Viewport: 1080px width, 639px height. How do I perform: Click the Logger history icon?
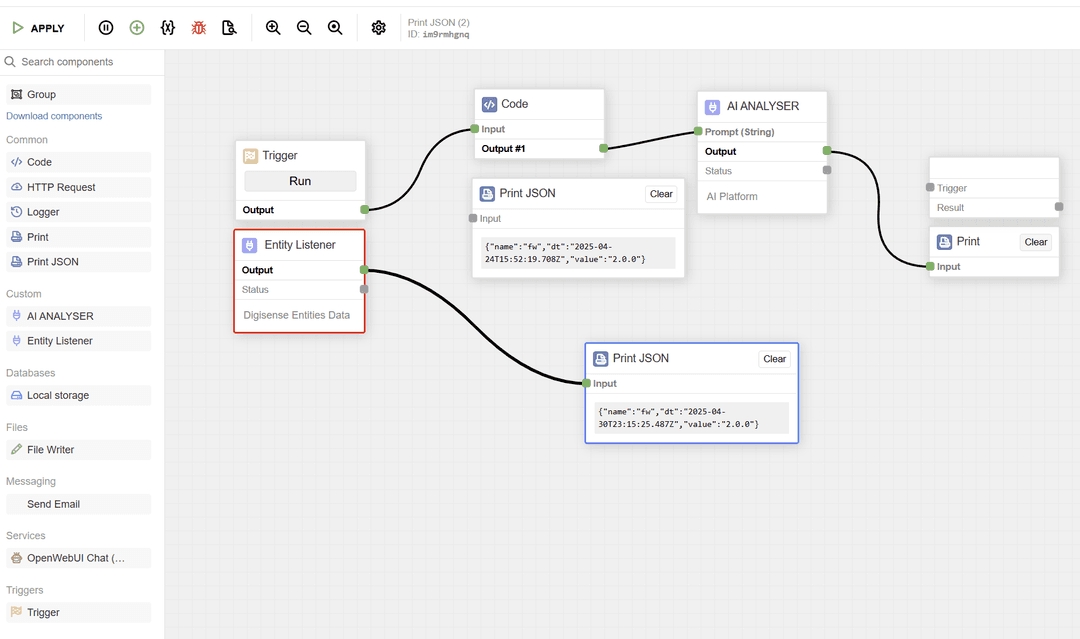17,212
